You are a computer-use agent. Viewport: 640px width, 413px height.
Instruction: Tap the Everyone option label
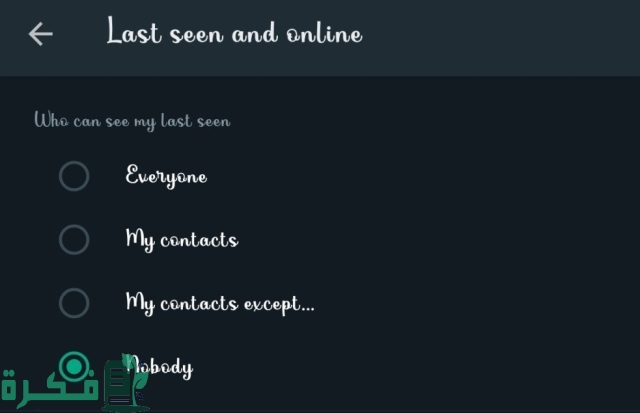166,176
